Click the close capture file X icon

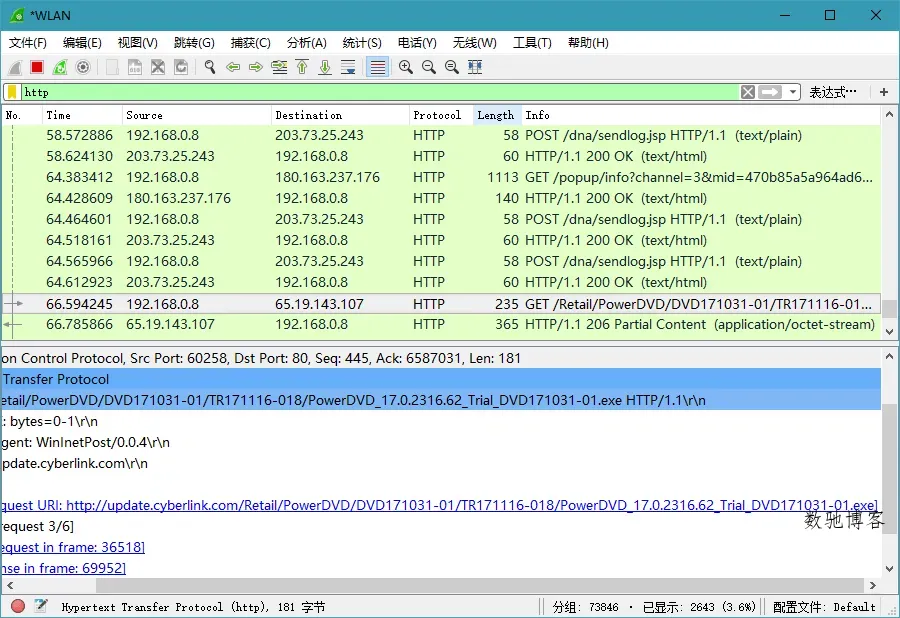[x=158, y=67]
